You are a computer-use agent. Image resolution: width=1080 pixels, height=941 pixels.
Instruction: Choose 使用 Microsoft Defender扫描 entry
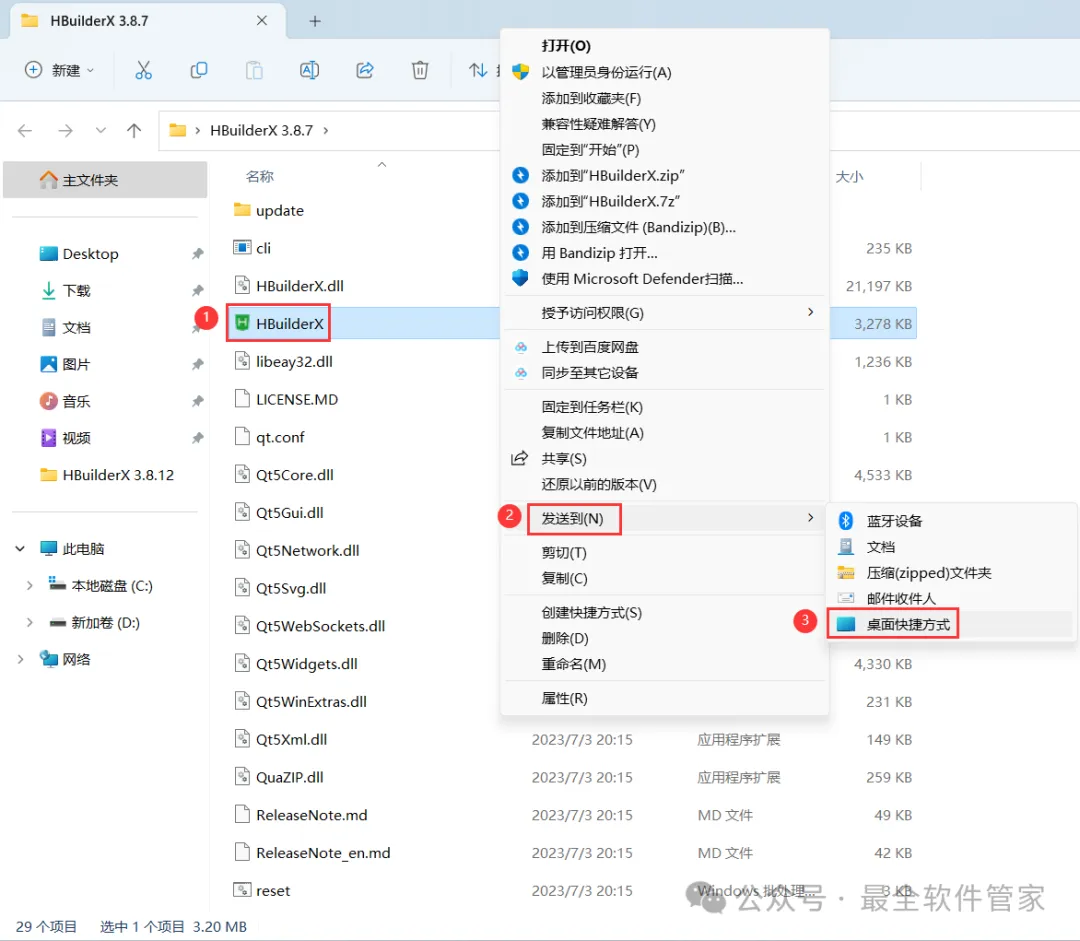pos(642,279)
